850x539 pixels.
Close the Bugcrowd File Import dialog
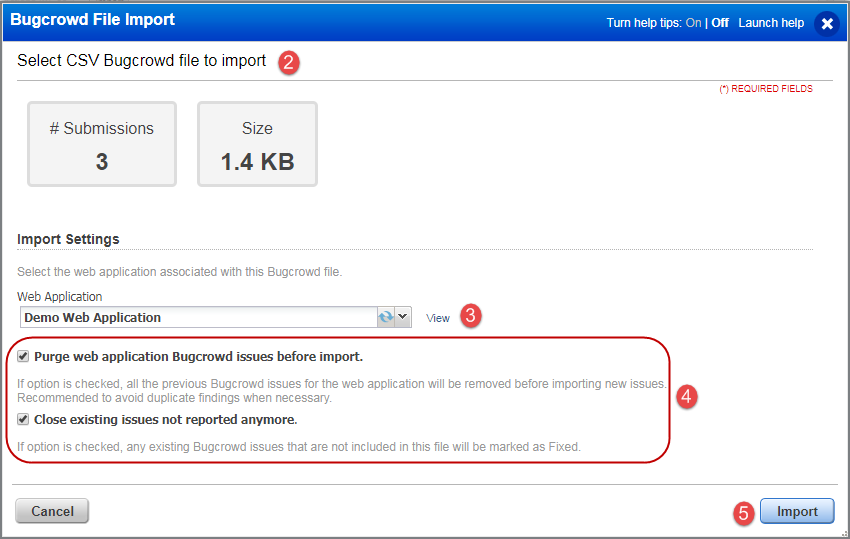pos(827,23)
